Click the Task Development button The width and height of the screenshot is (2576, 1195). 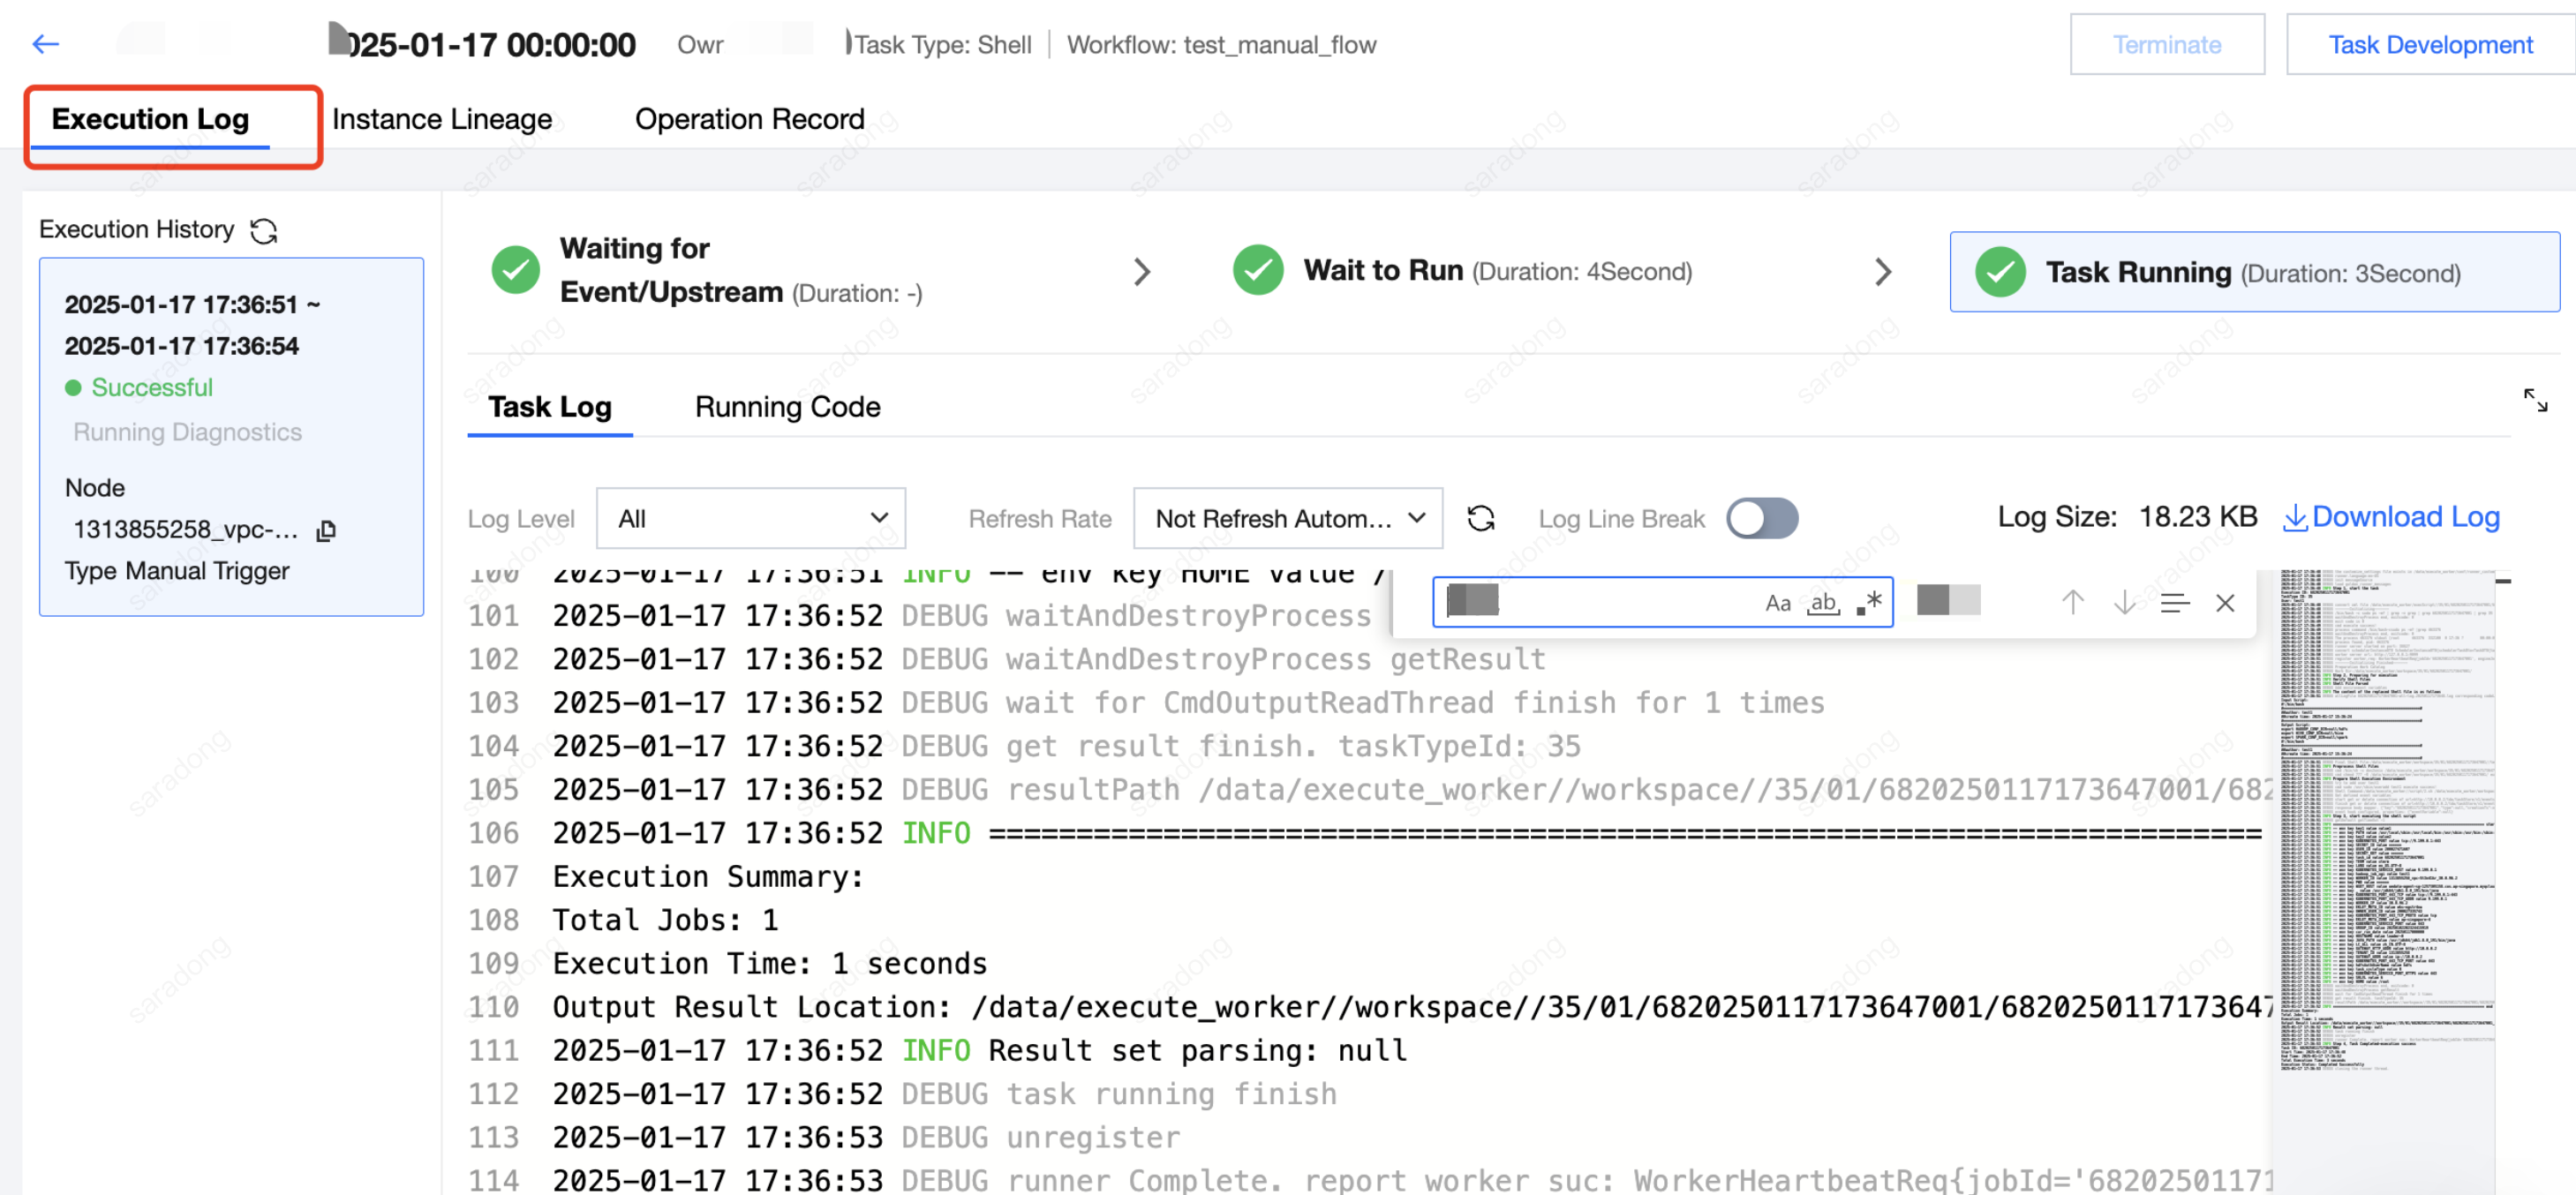(2430, 45)
